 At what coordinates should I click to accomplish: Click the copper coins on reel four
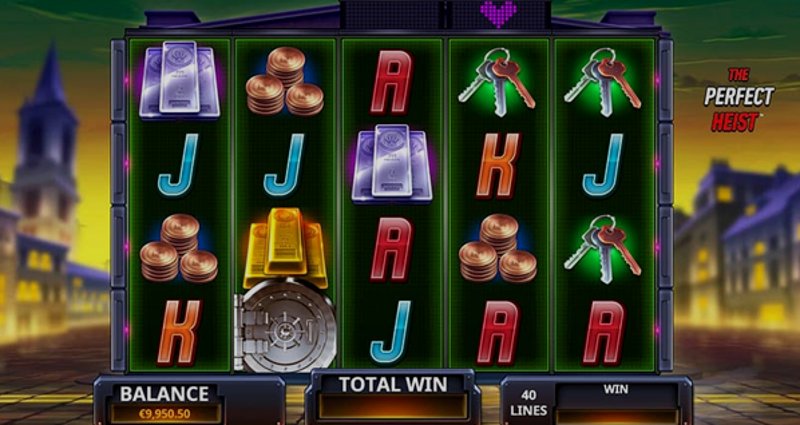click(x=497, y=248)
